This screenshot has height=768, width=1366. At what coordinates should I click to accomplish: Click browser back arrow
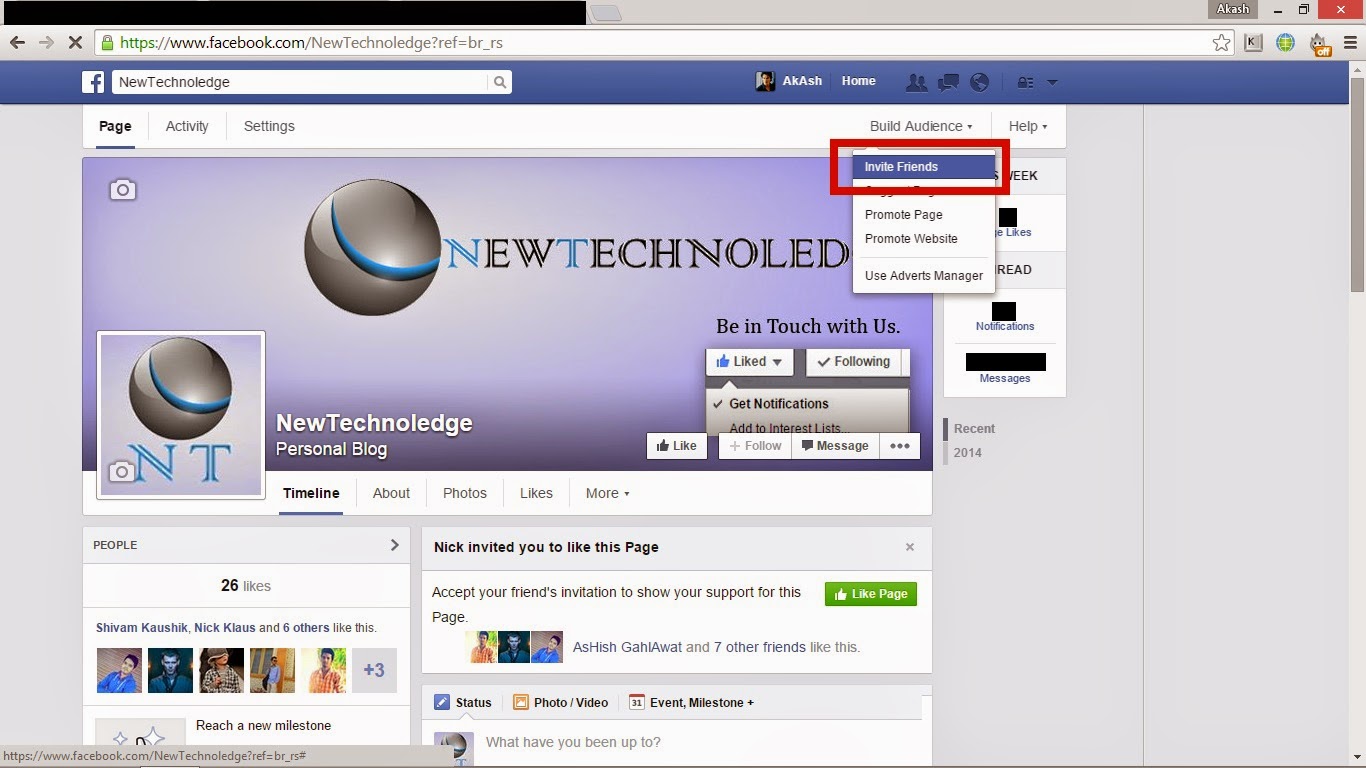click(x=17, y=43)
